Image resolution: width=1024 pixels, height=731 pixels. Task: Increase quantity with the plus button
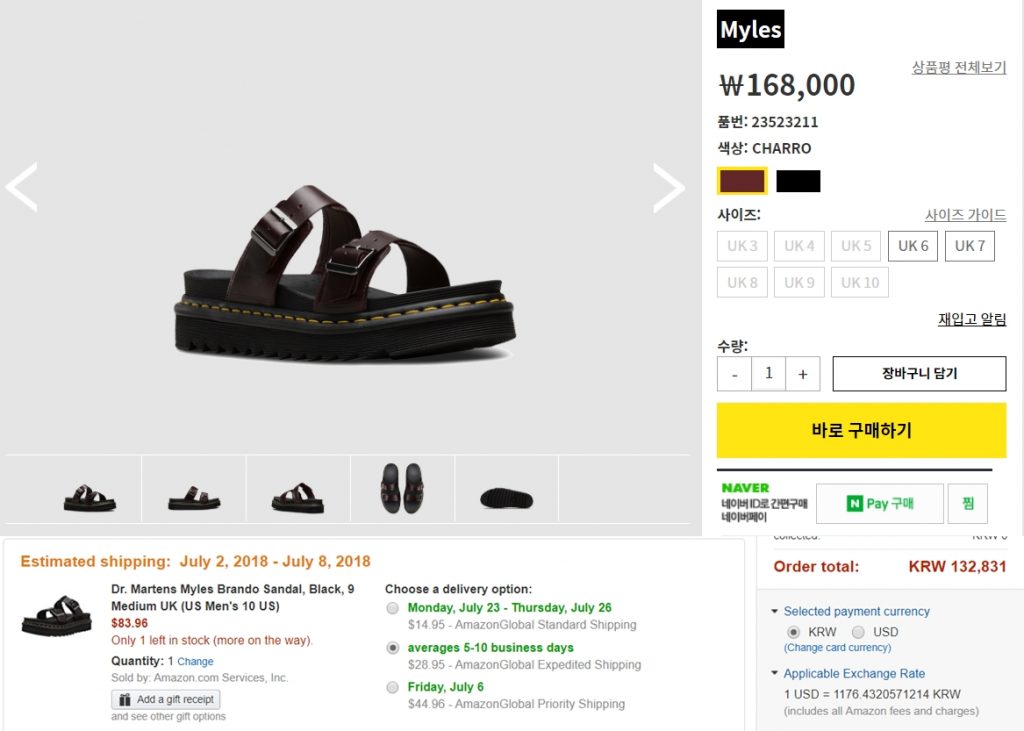tap(803, 374)
